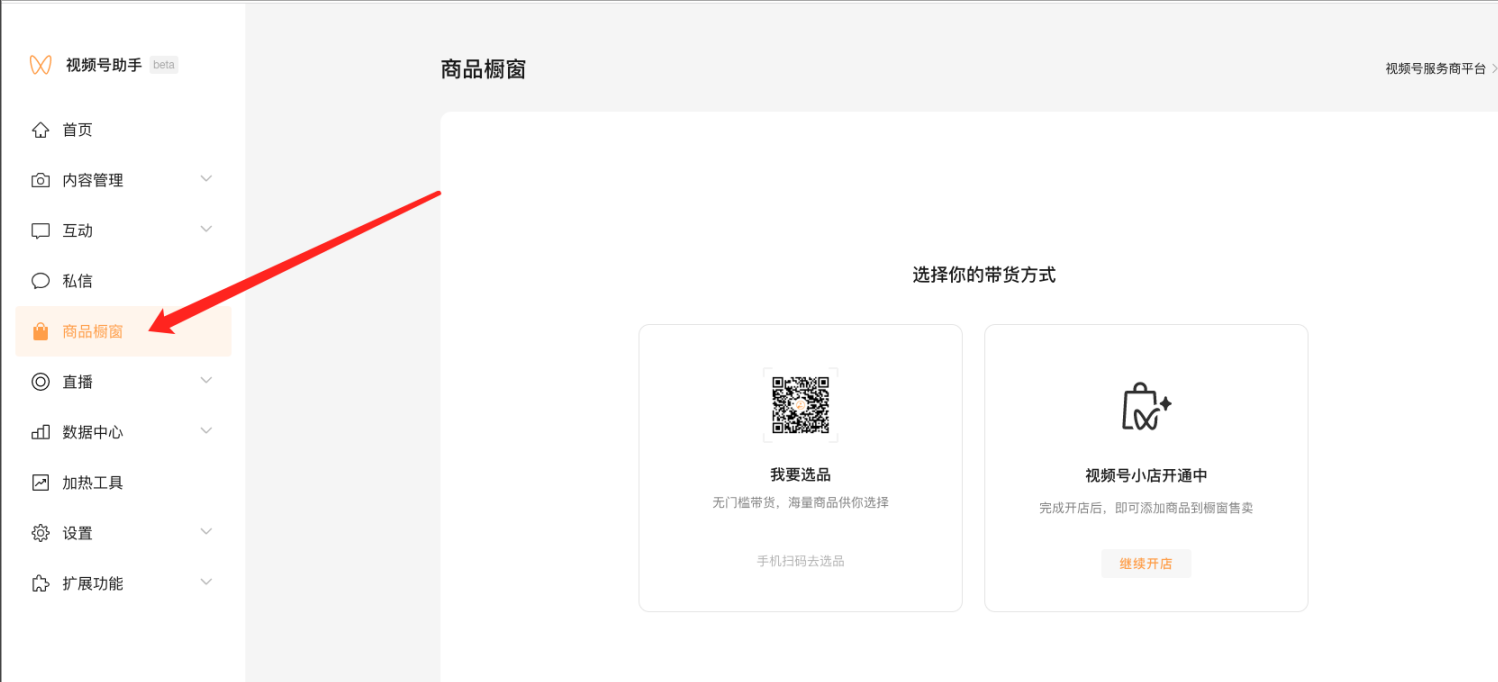Click the 无门槛带货，海量商品供你选择 description

tap(800, 503)
